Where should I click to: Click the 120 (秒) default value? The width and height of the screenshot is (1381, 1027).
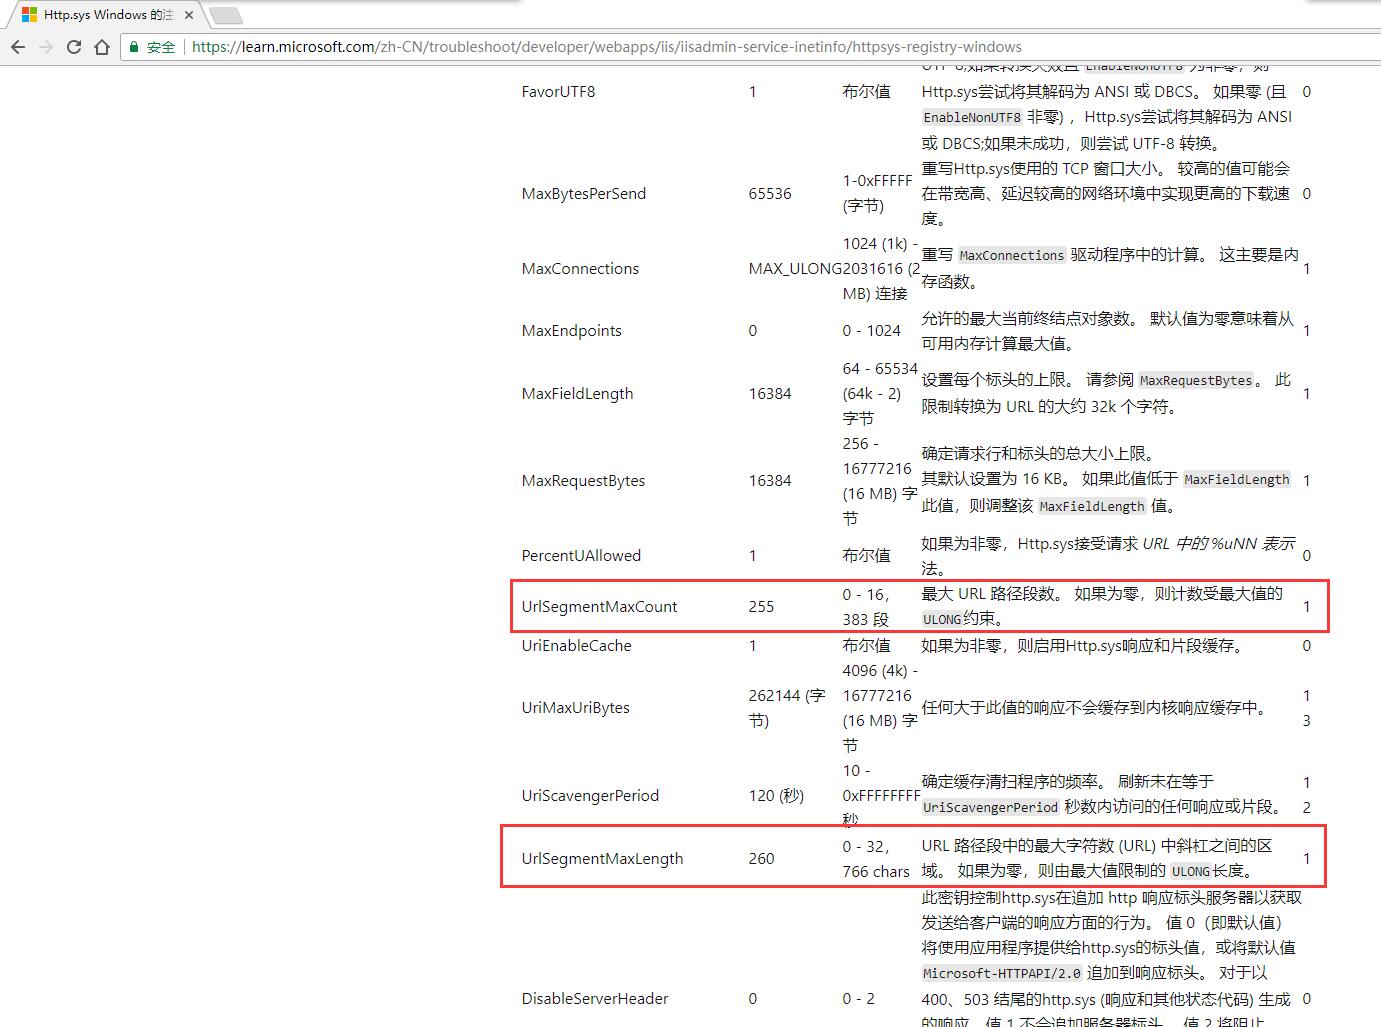click(776, 795)
